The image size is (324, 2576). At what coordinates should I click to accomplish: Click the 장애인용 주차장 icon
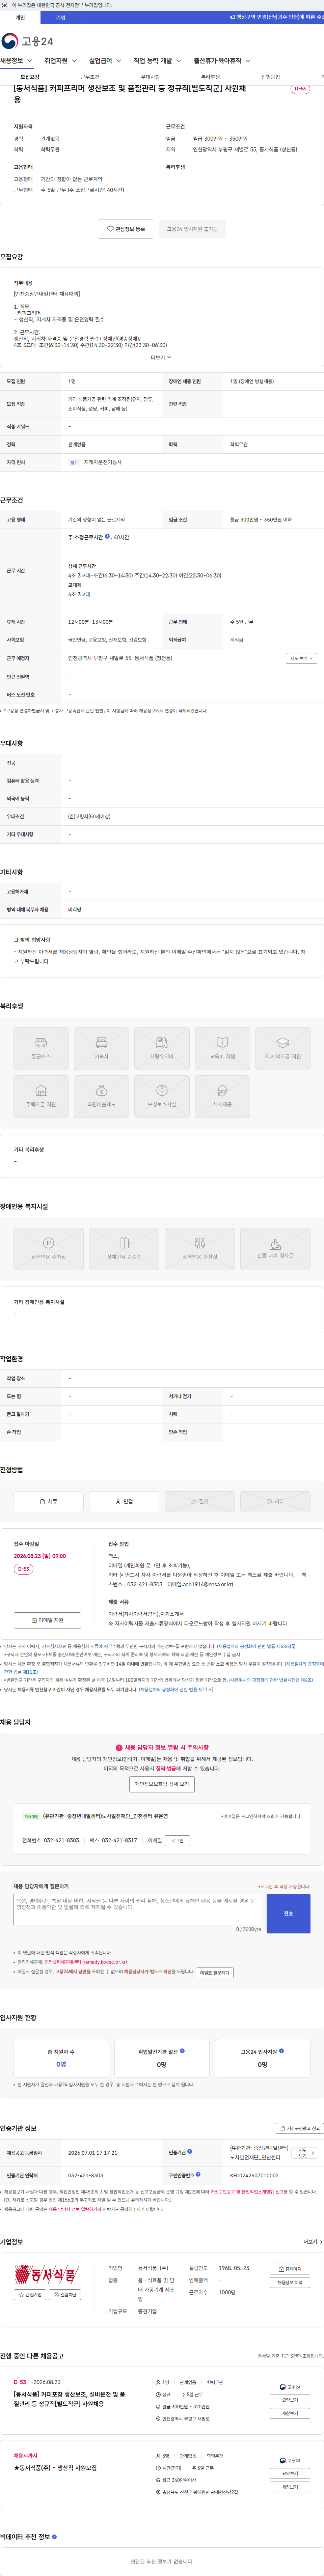[48, 1249]
